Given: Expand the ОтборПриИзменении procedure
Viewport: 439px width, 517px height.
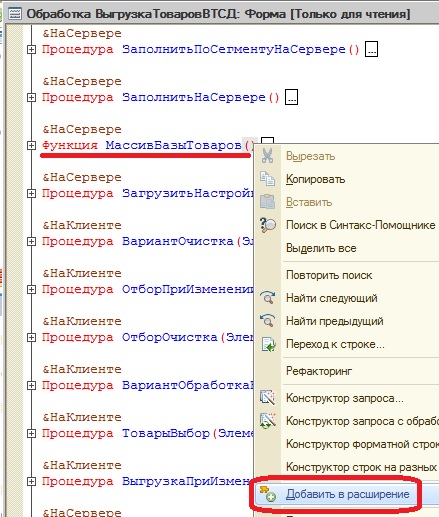Looking at the screenshot, I should click(x=31, y=290).
